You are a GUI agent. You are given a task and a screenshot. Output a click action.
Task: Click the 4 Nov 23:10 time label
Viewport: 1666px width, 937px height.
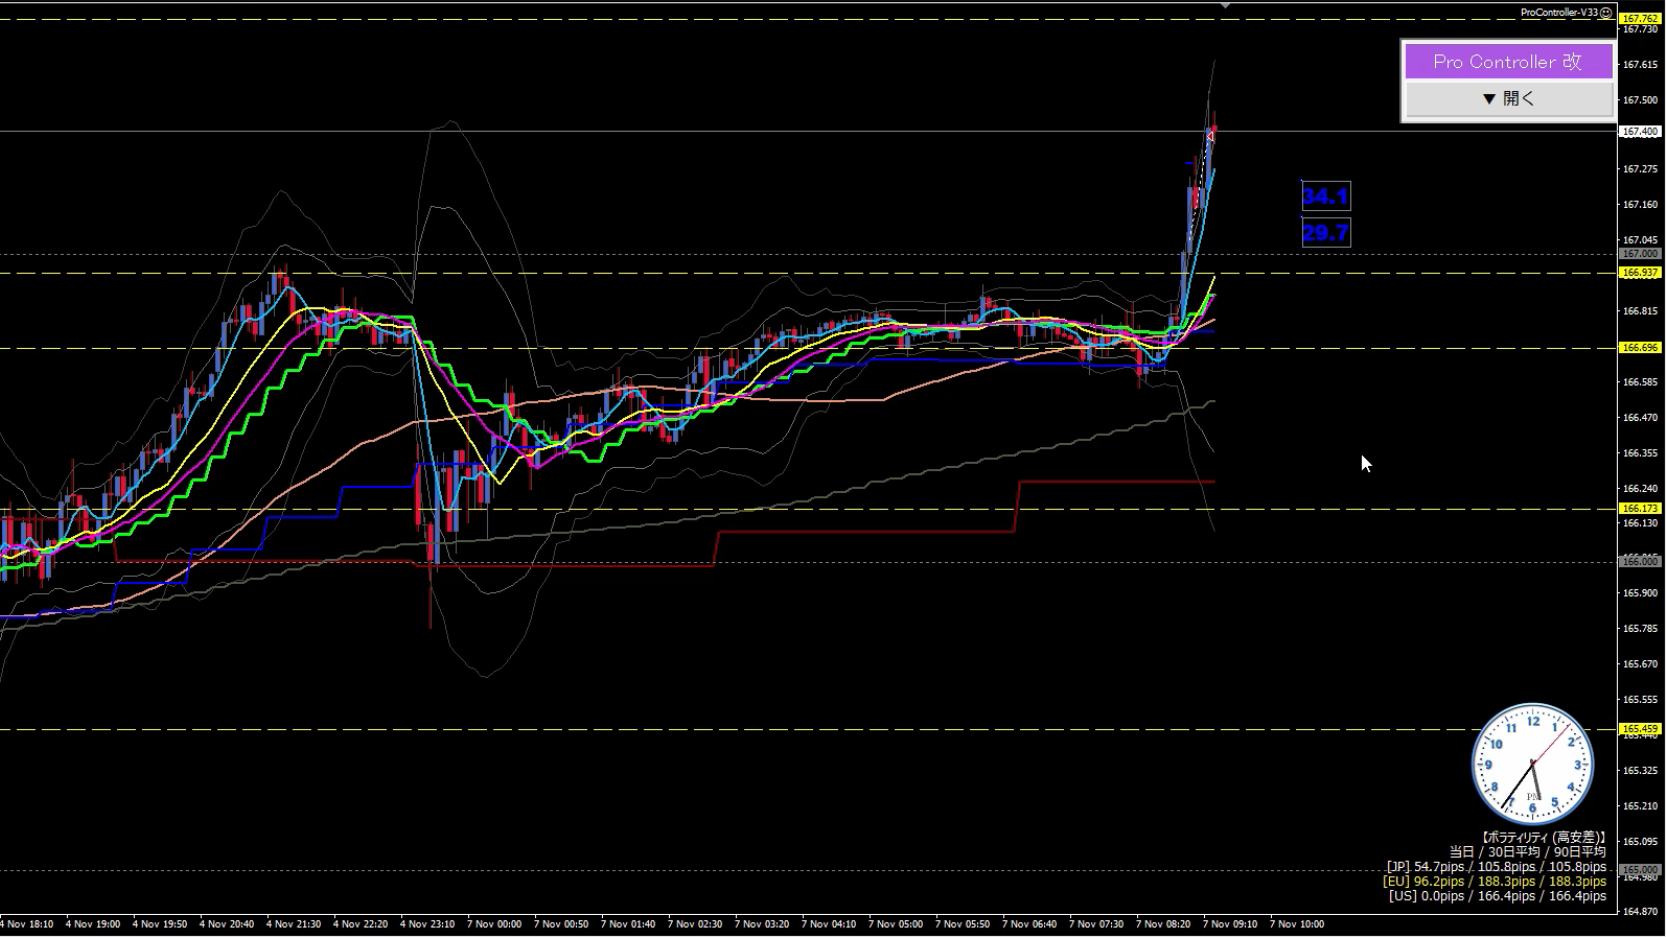[x=428, y=924]
